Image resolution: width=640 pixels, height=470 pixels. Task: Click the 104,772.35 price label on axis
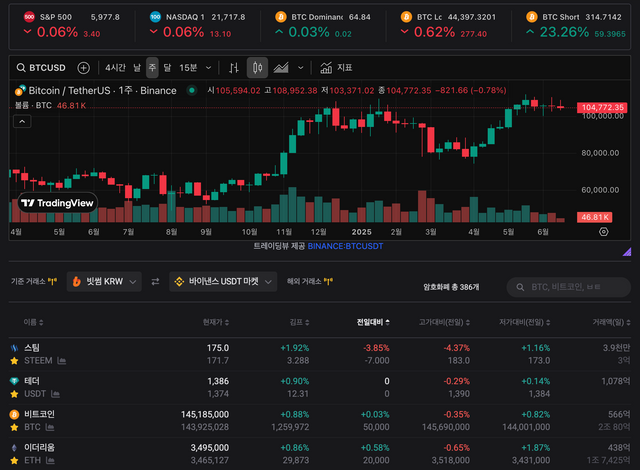(602, 107)
